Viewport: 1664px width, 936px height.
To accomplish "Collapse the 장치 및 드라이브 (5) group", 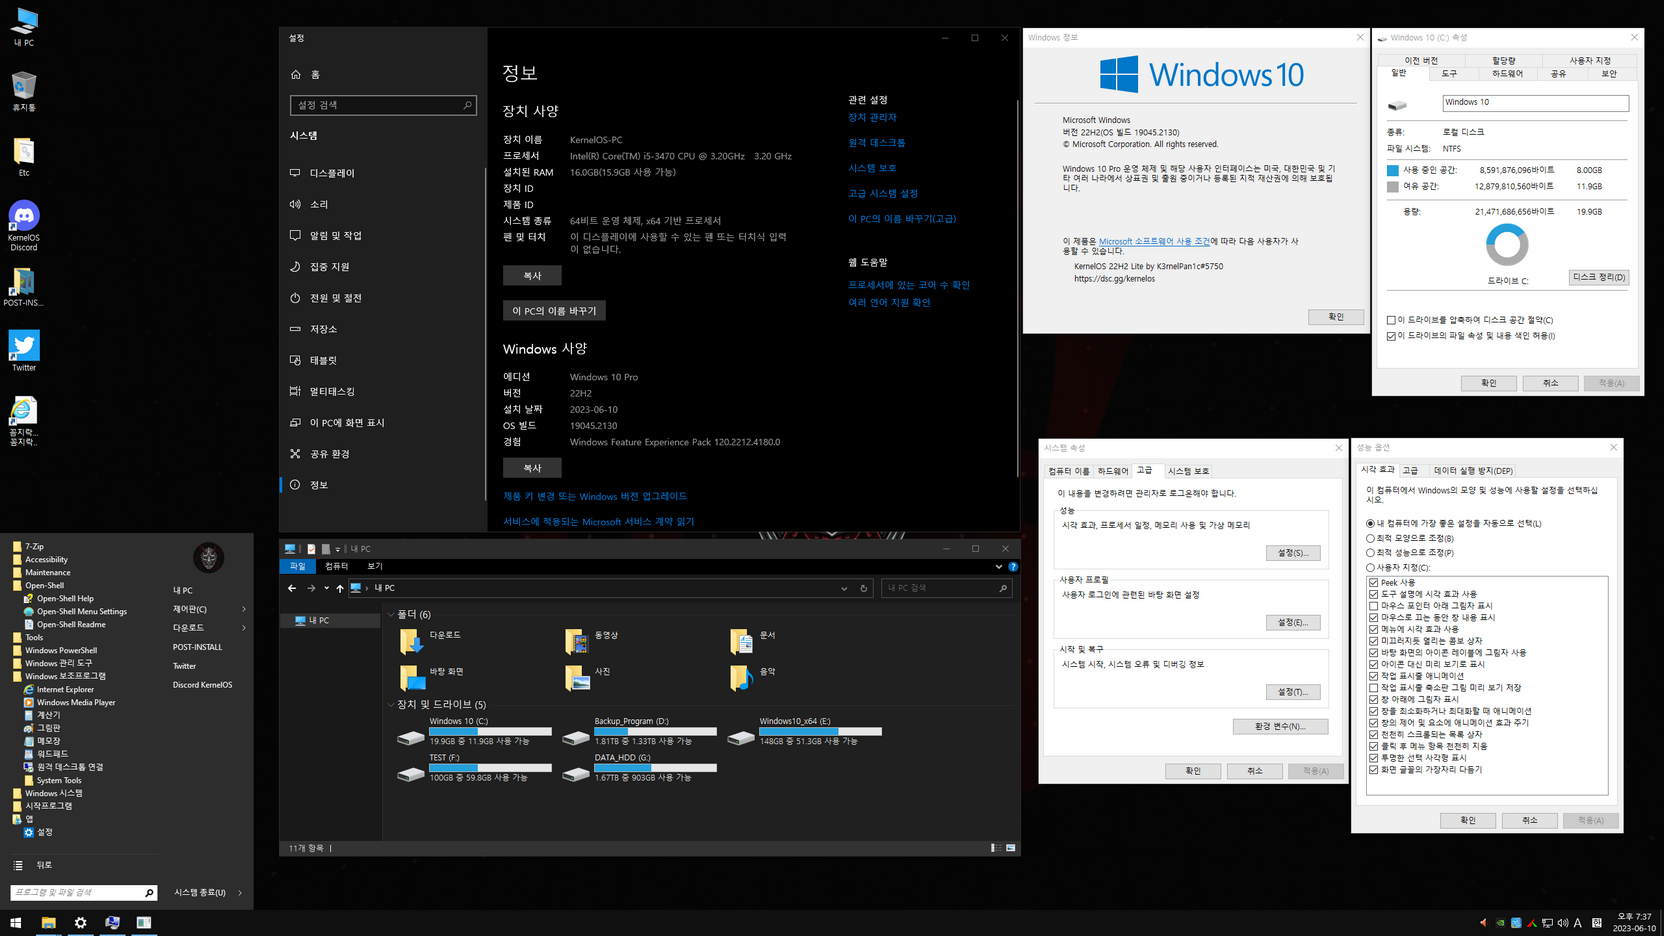I will coord(391,704).
